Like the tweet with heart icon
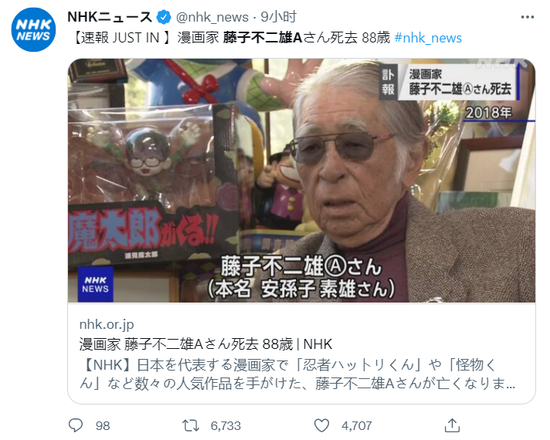Viewport: 550px width, 440px height. pyautogui.click(x=321, y=425)
